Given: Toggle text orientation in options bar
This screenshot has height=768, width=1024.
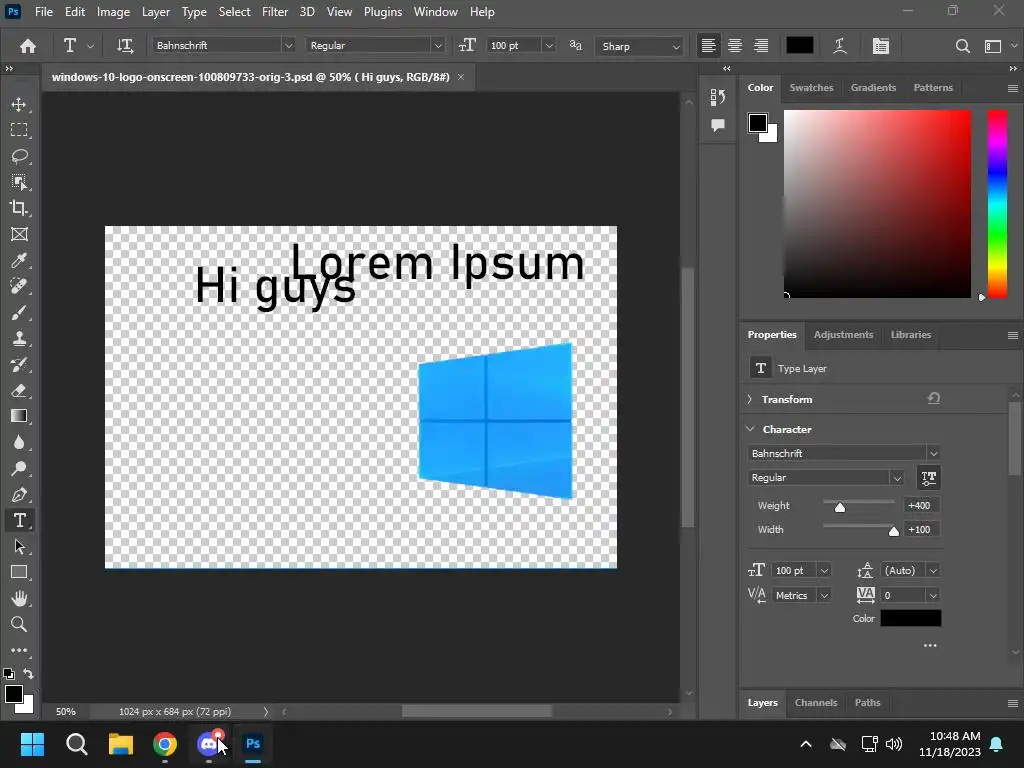Looking at the screenshot, I should coord(125,46).
